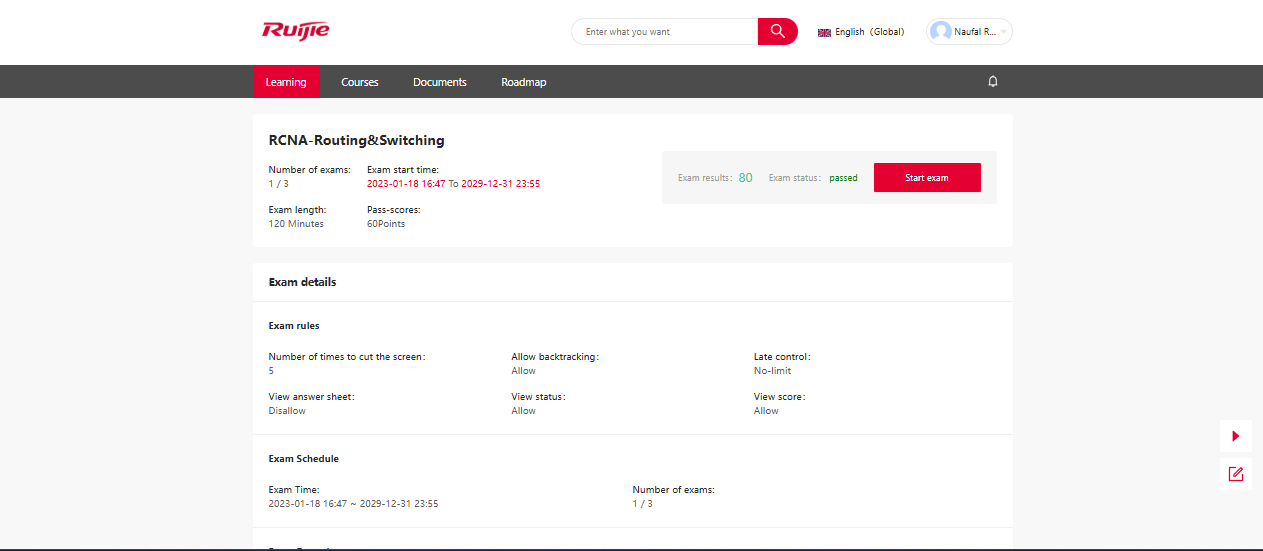Click the end date 2029-12-31 23:55 in red
The width and height of the screenshot is (1263, 551).
pos(500,184)
